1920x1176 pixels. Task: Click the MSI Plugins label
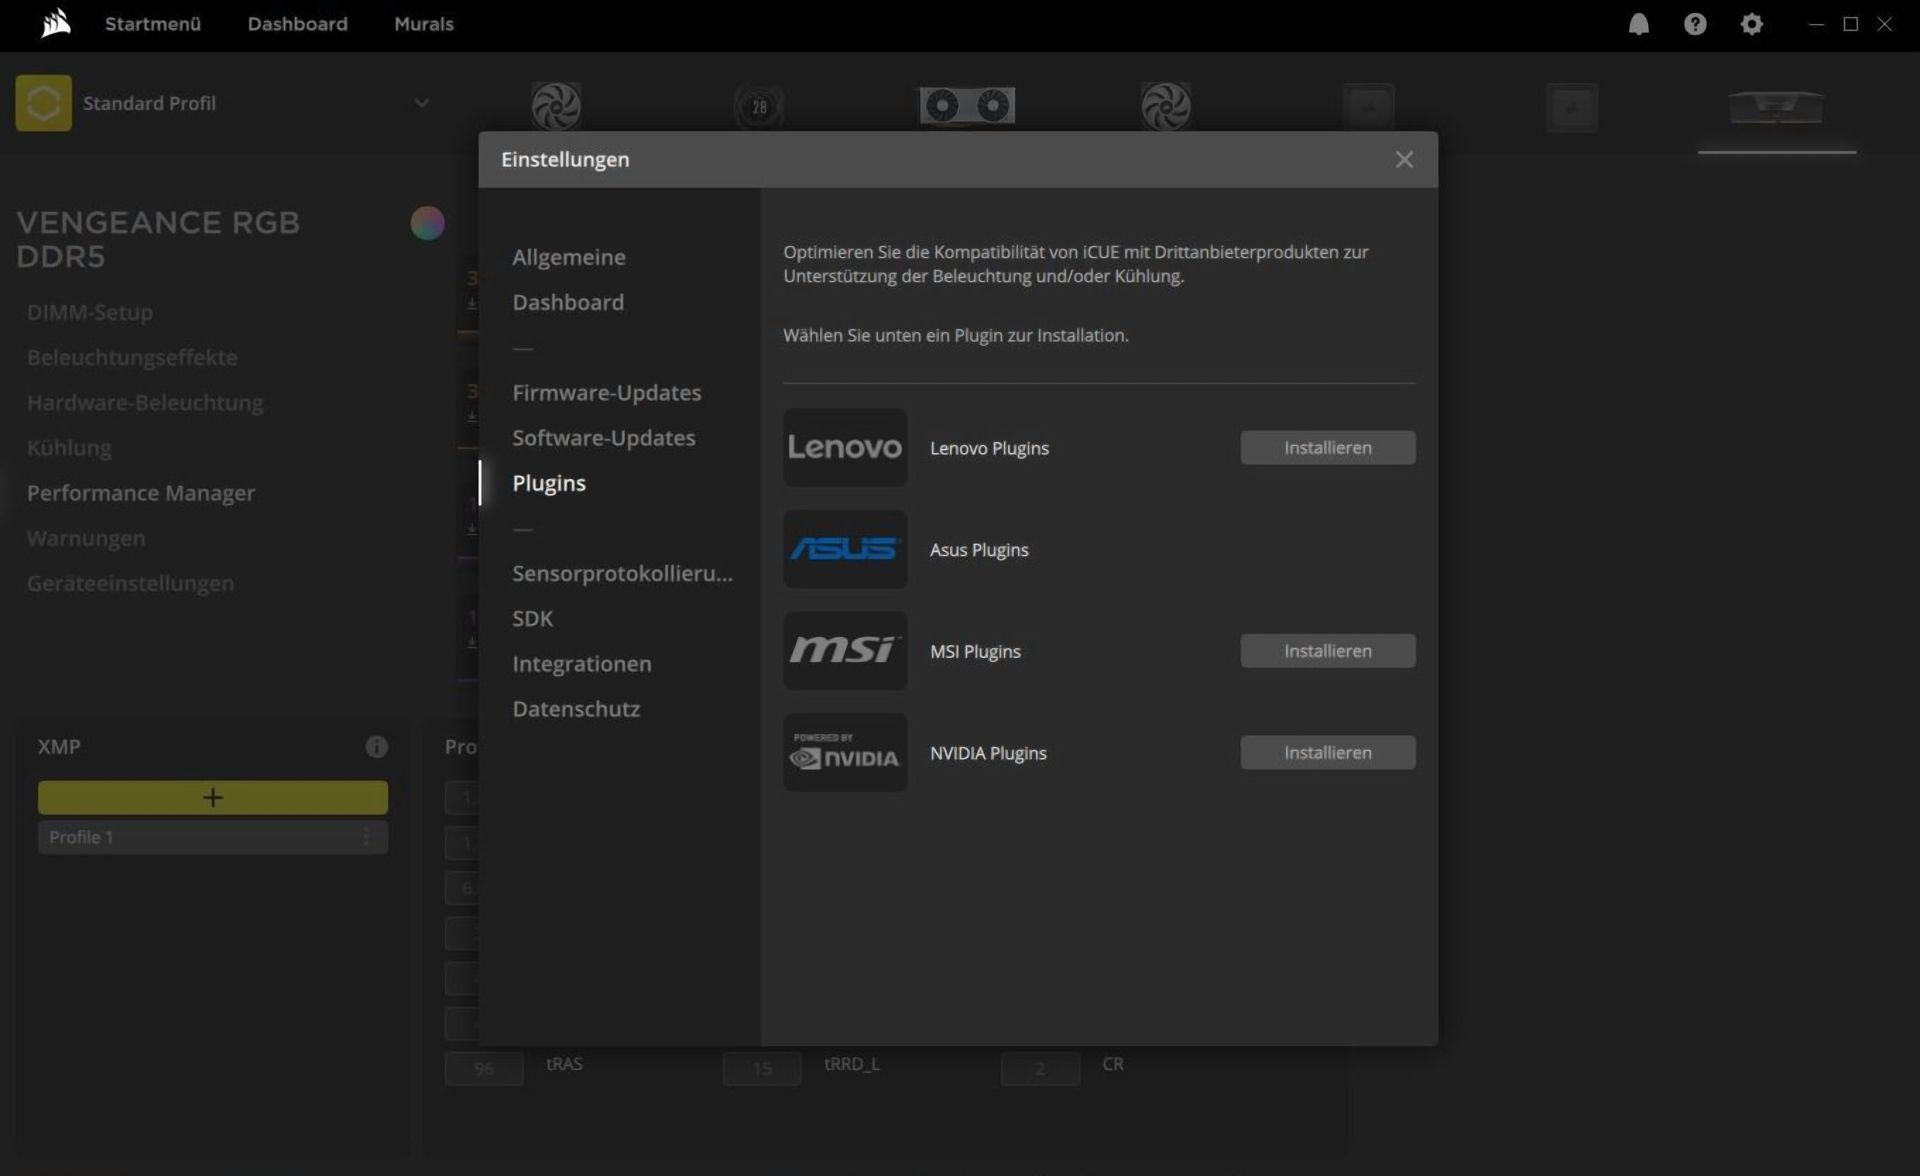coord(975,651)
